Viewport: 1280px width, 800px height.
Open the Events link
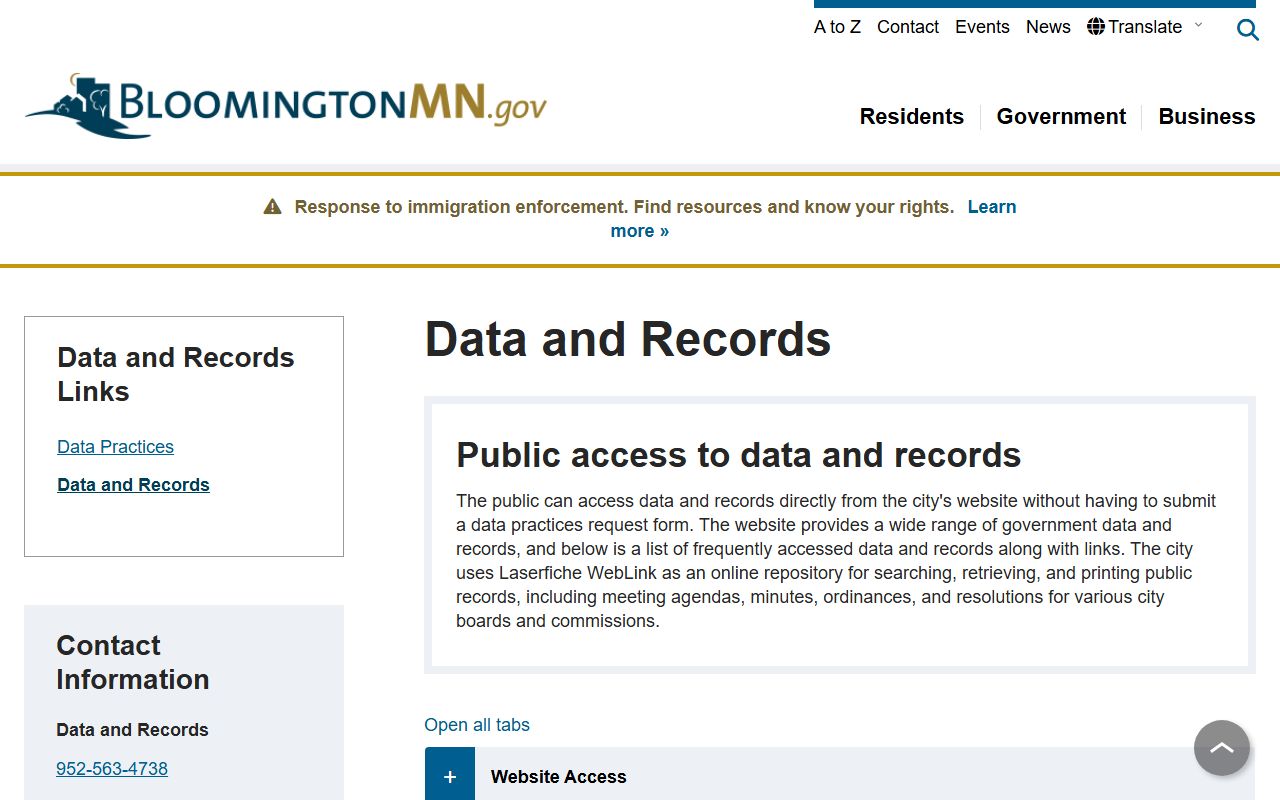click(x=982, y=27)
